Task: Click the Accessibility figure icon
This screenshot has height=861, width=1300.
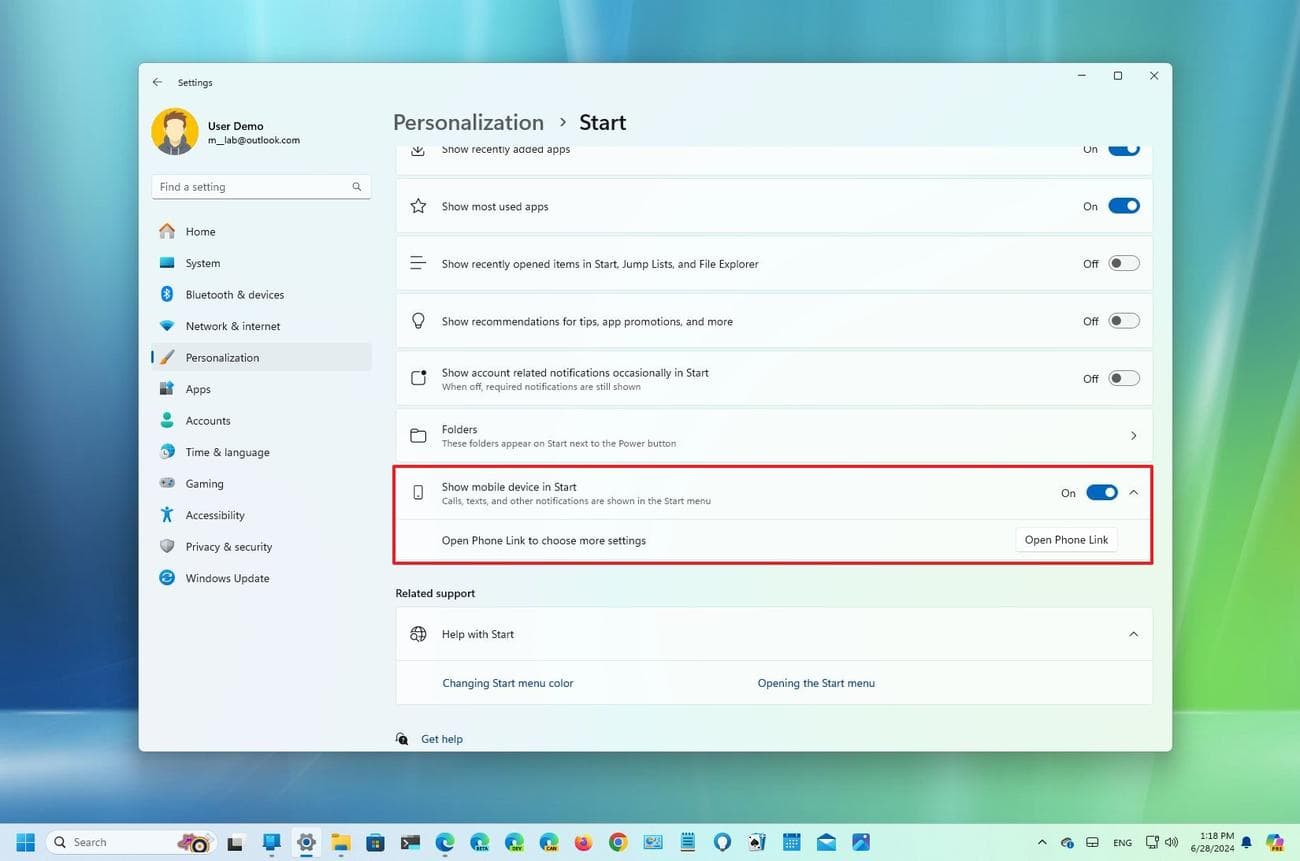Action: point(167,515)
